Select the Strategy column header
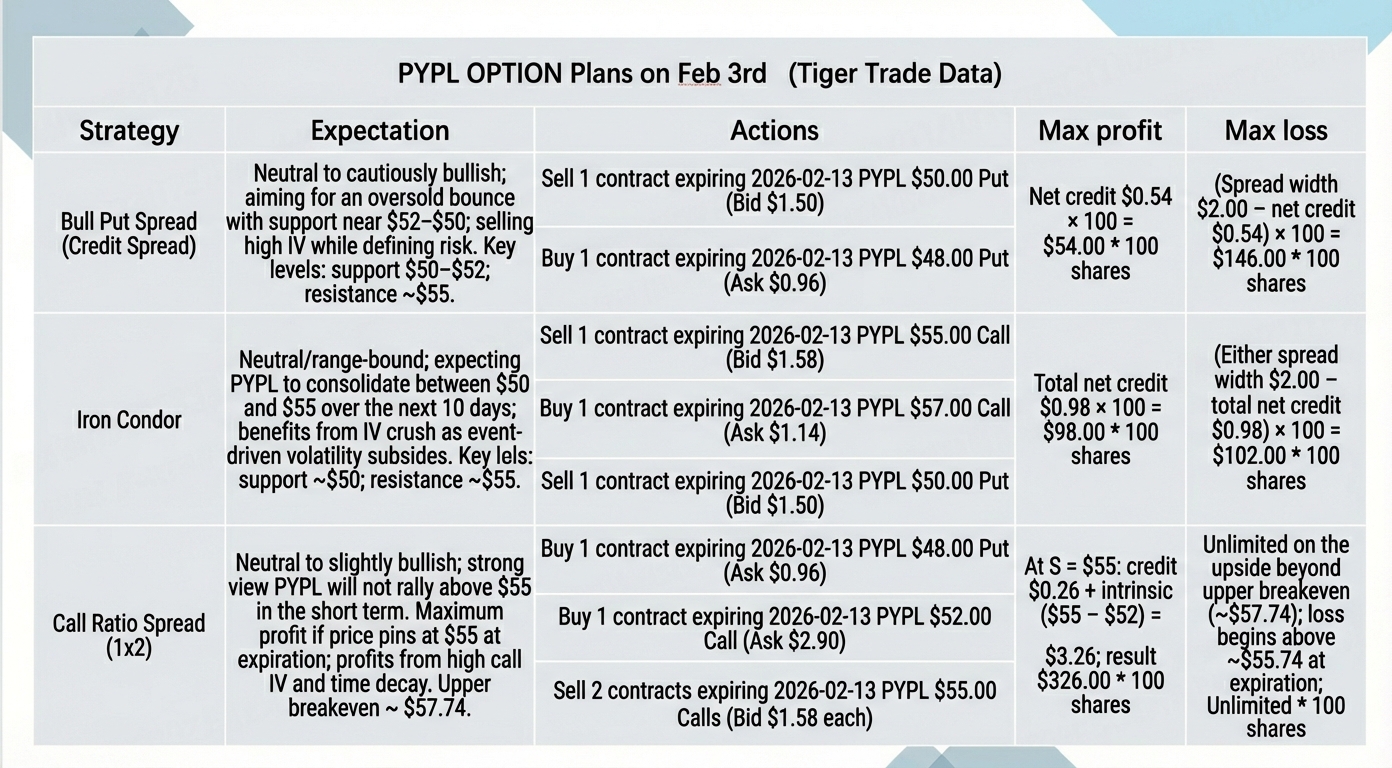The width and height of the screenshot is (1392, 768). pos(129,130)
